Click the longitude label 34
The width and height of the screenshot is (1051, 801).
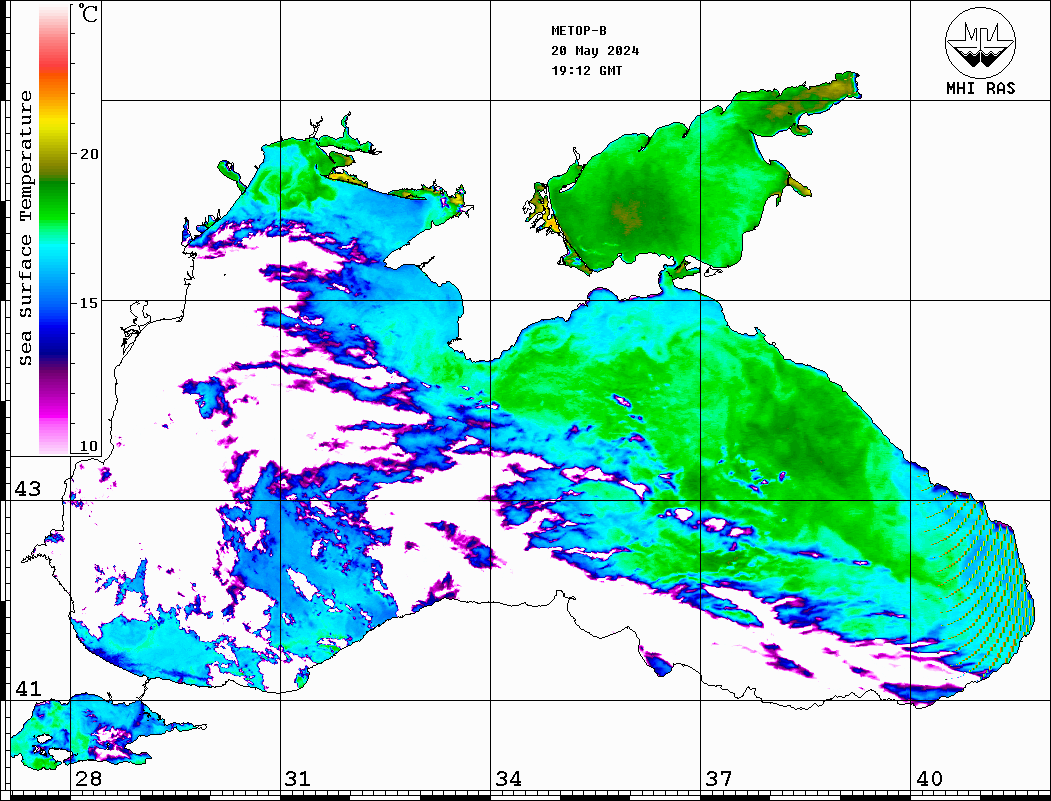(508, 779)
